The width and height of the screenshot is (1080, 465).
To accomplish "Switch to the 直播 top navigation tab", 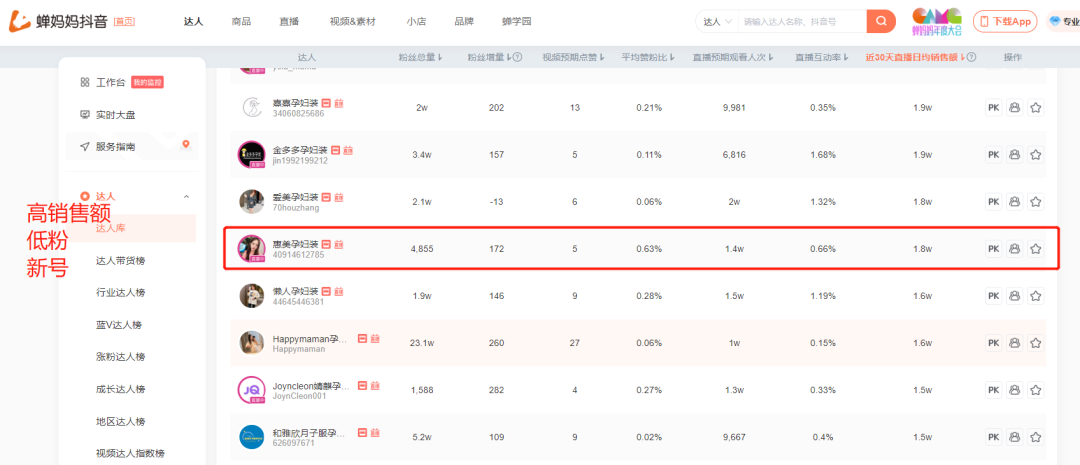I will tap(289, 22).
